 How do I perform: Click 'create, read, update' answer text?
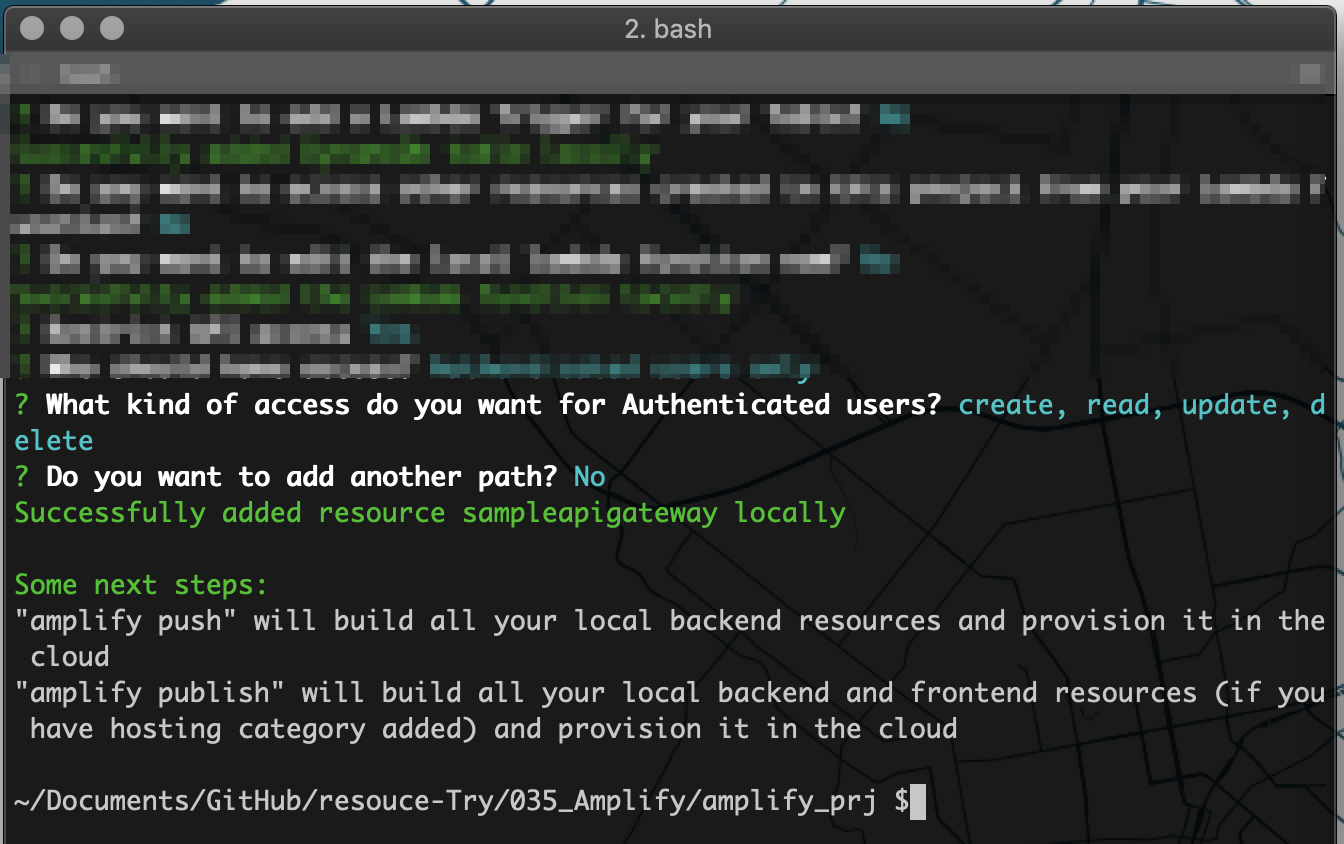click(1118, 405)
